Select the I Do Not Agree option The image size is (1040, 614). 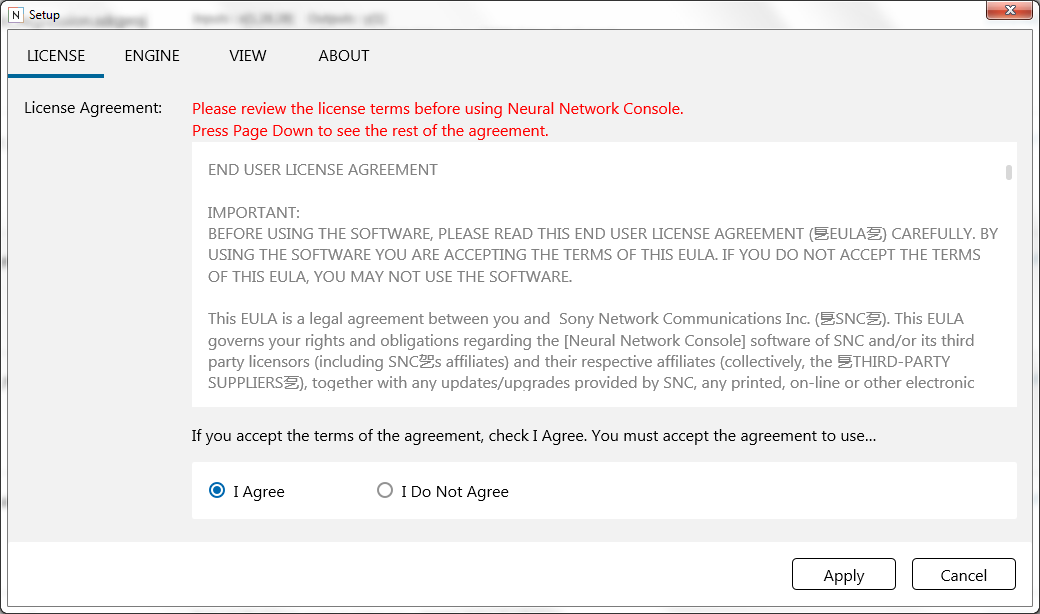[x=385, y=491]
